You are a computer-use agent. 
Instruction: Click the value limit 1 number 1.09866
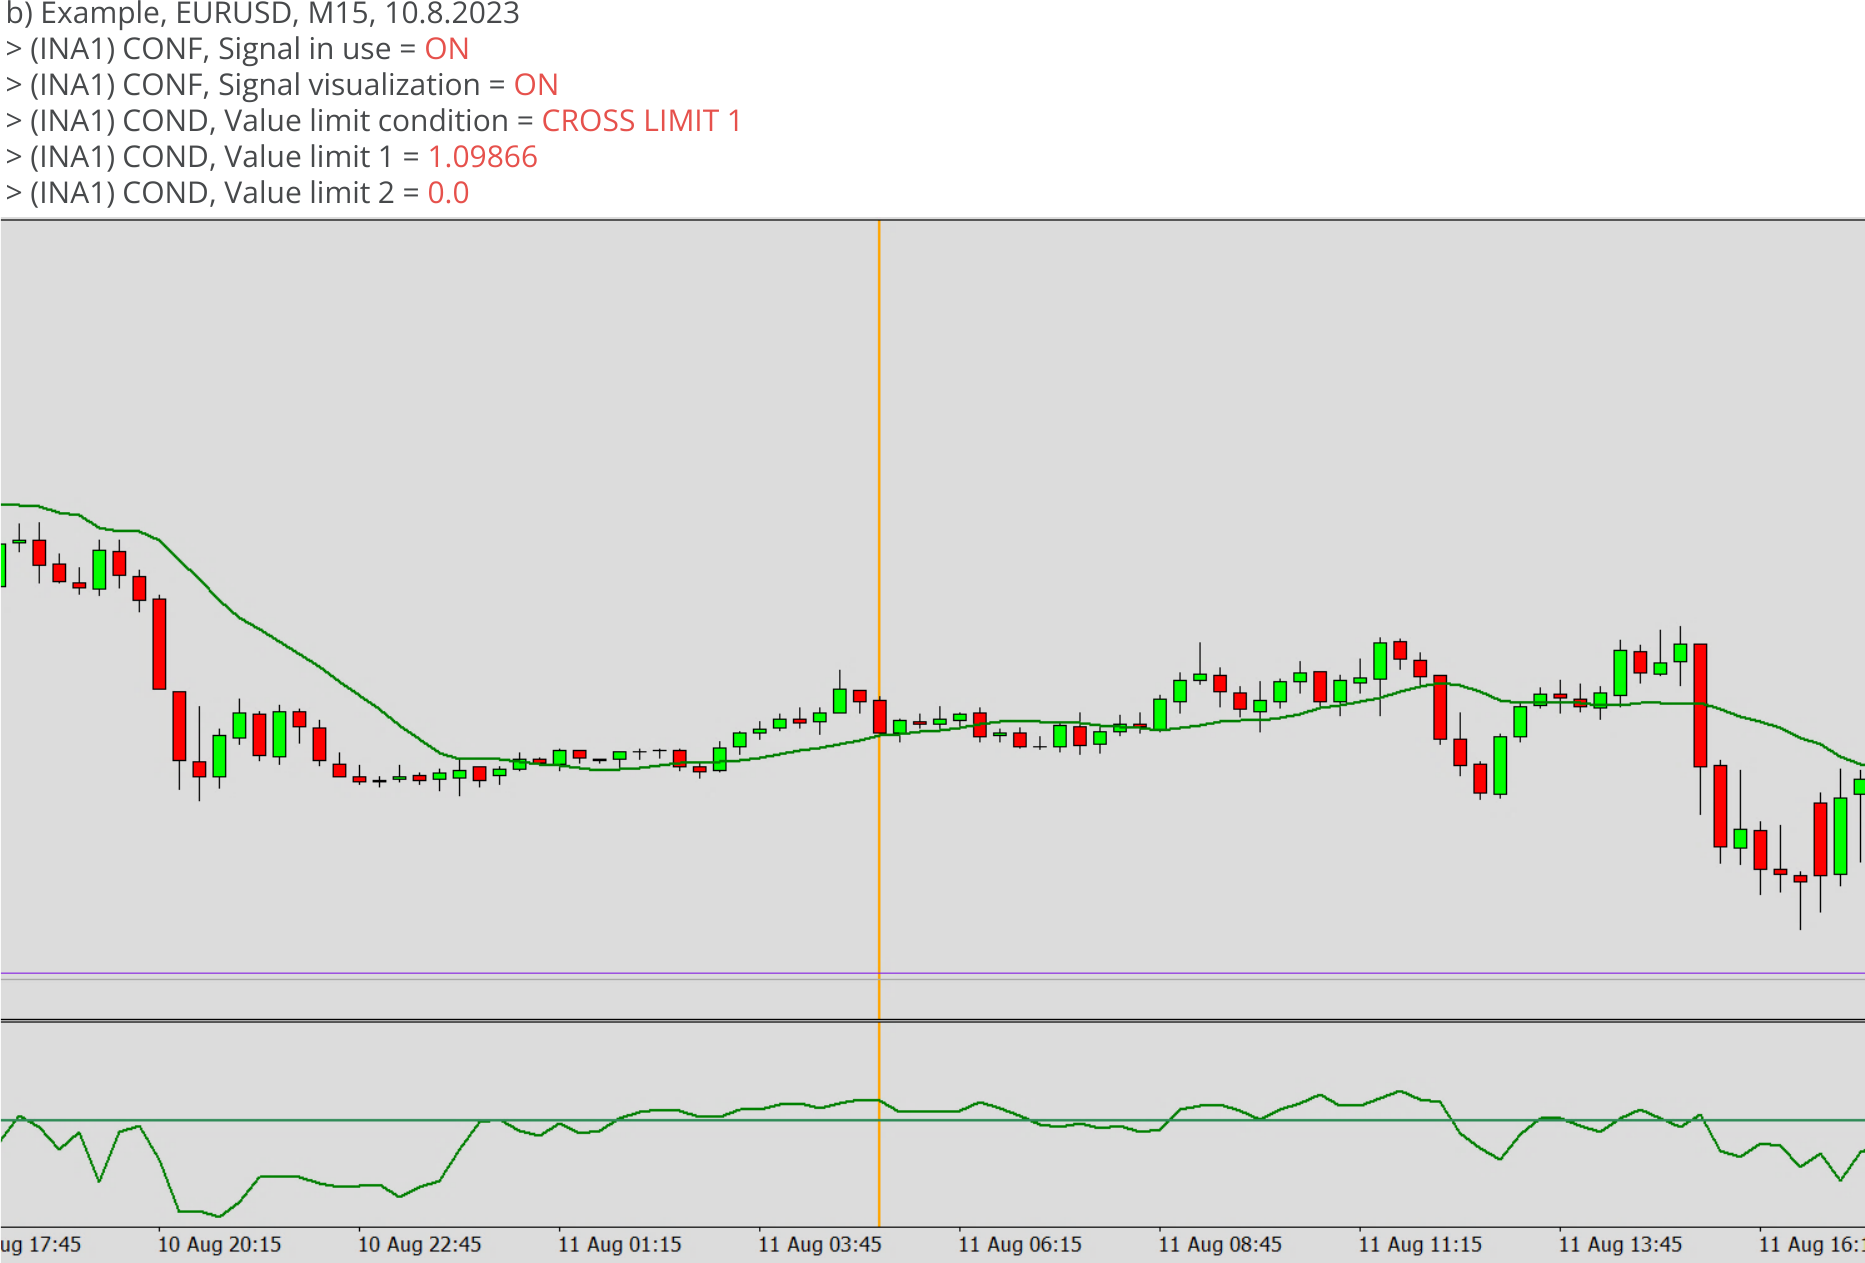483,157
